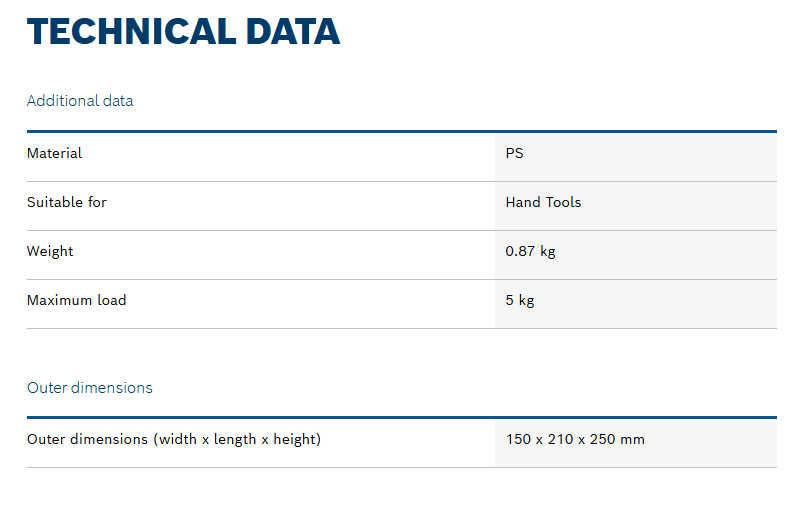Select the 150 x 210 x 250 mm value

click(x=575, y=439)
